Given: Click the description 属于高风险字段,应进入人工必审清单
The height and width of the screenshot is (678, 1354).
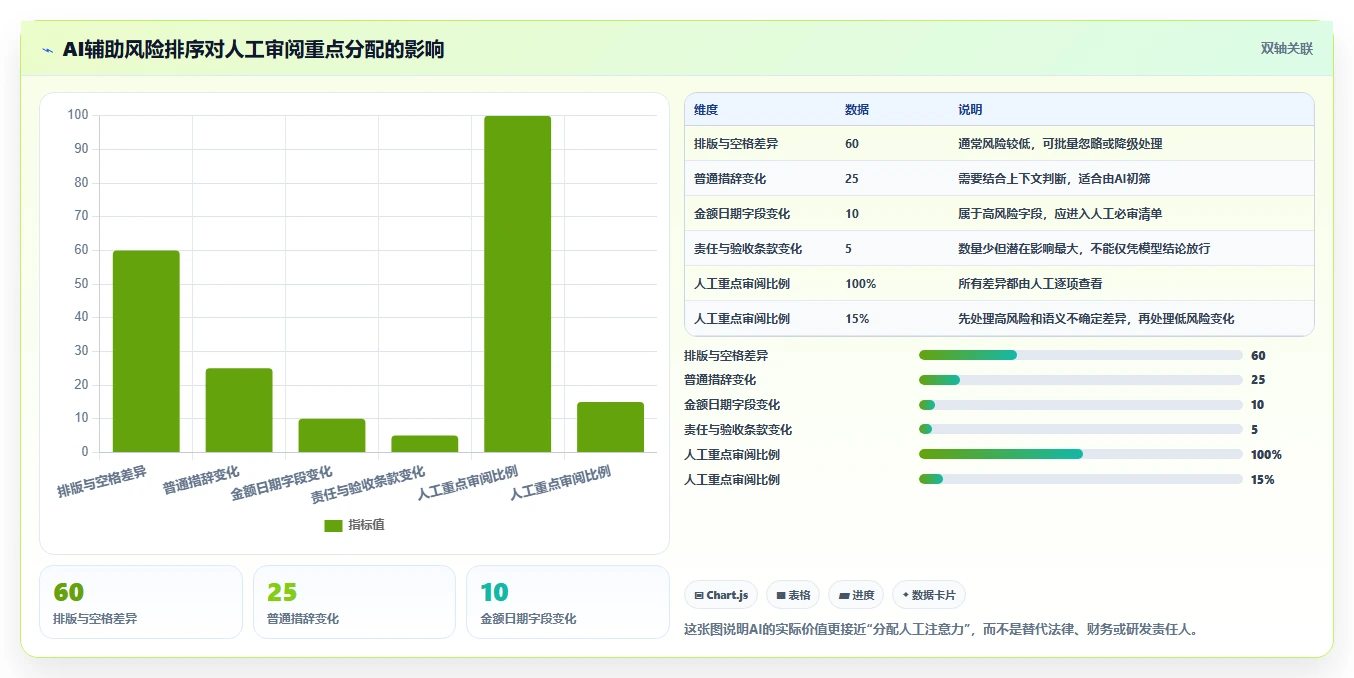Looking at the screenshot, I should point(1060,214).
